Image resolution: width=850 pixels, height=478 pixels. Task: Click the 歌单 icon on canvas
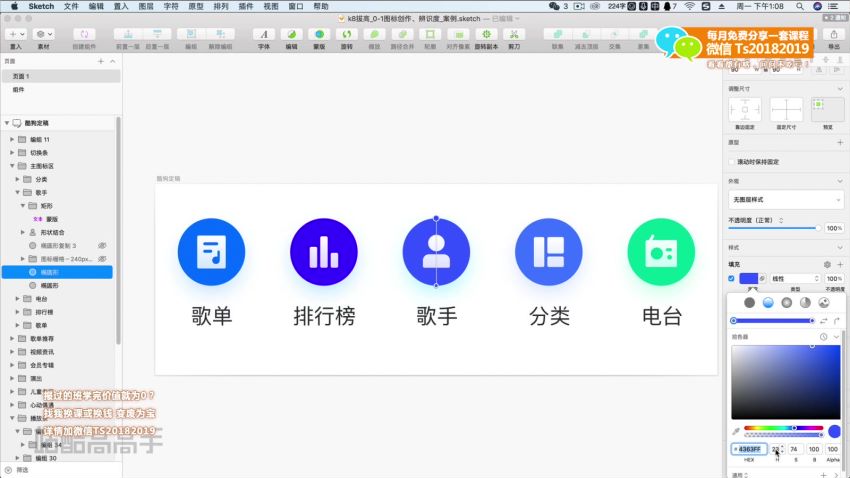tap(211, 252)
